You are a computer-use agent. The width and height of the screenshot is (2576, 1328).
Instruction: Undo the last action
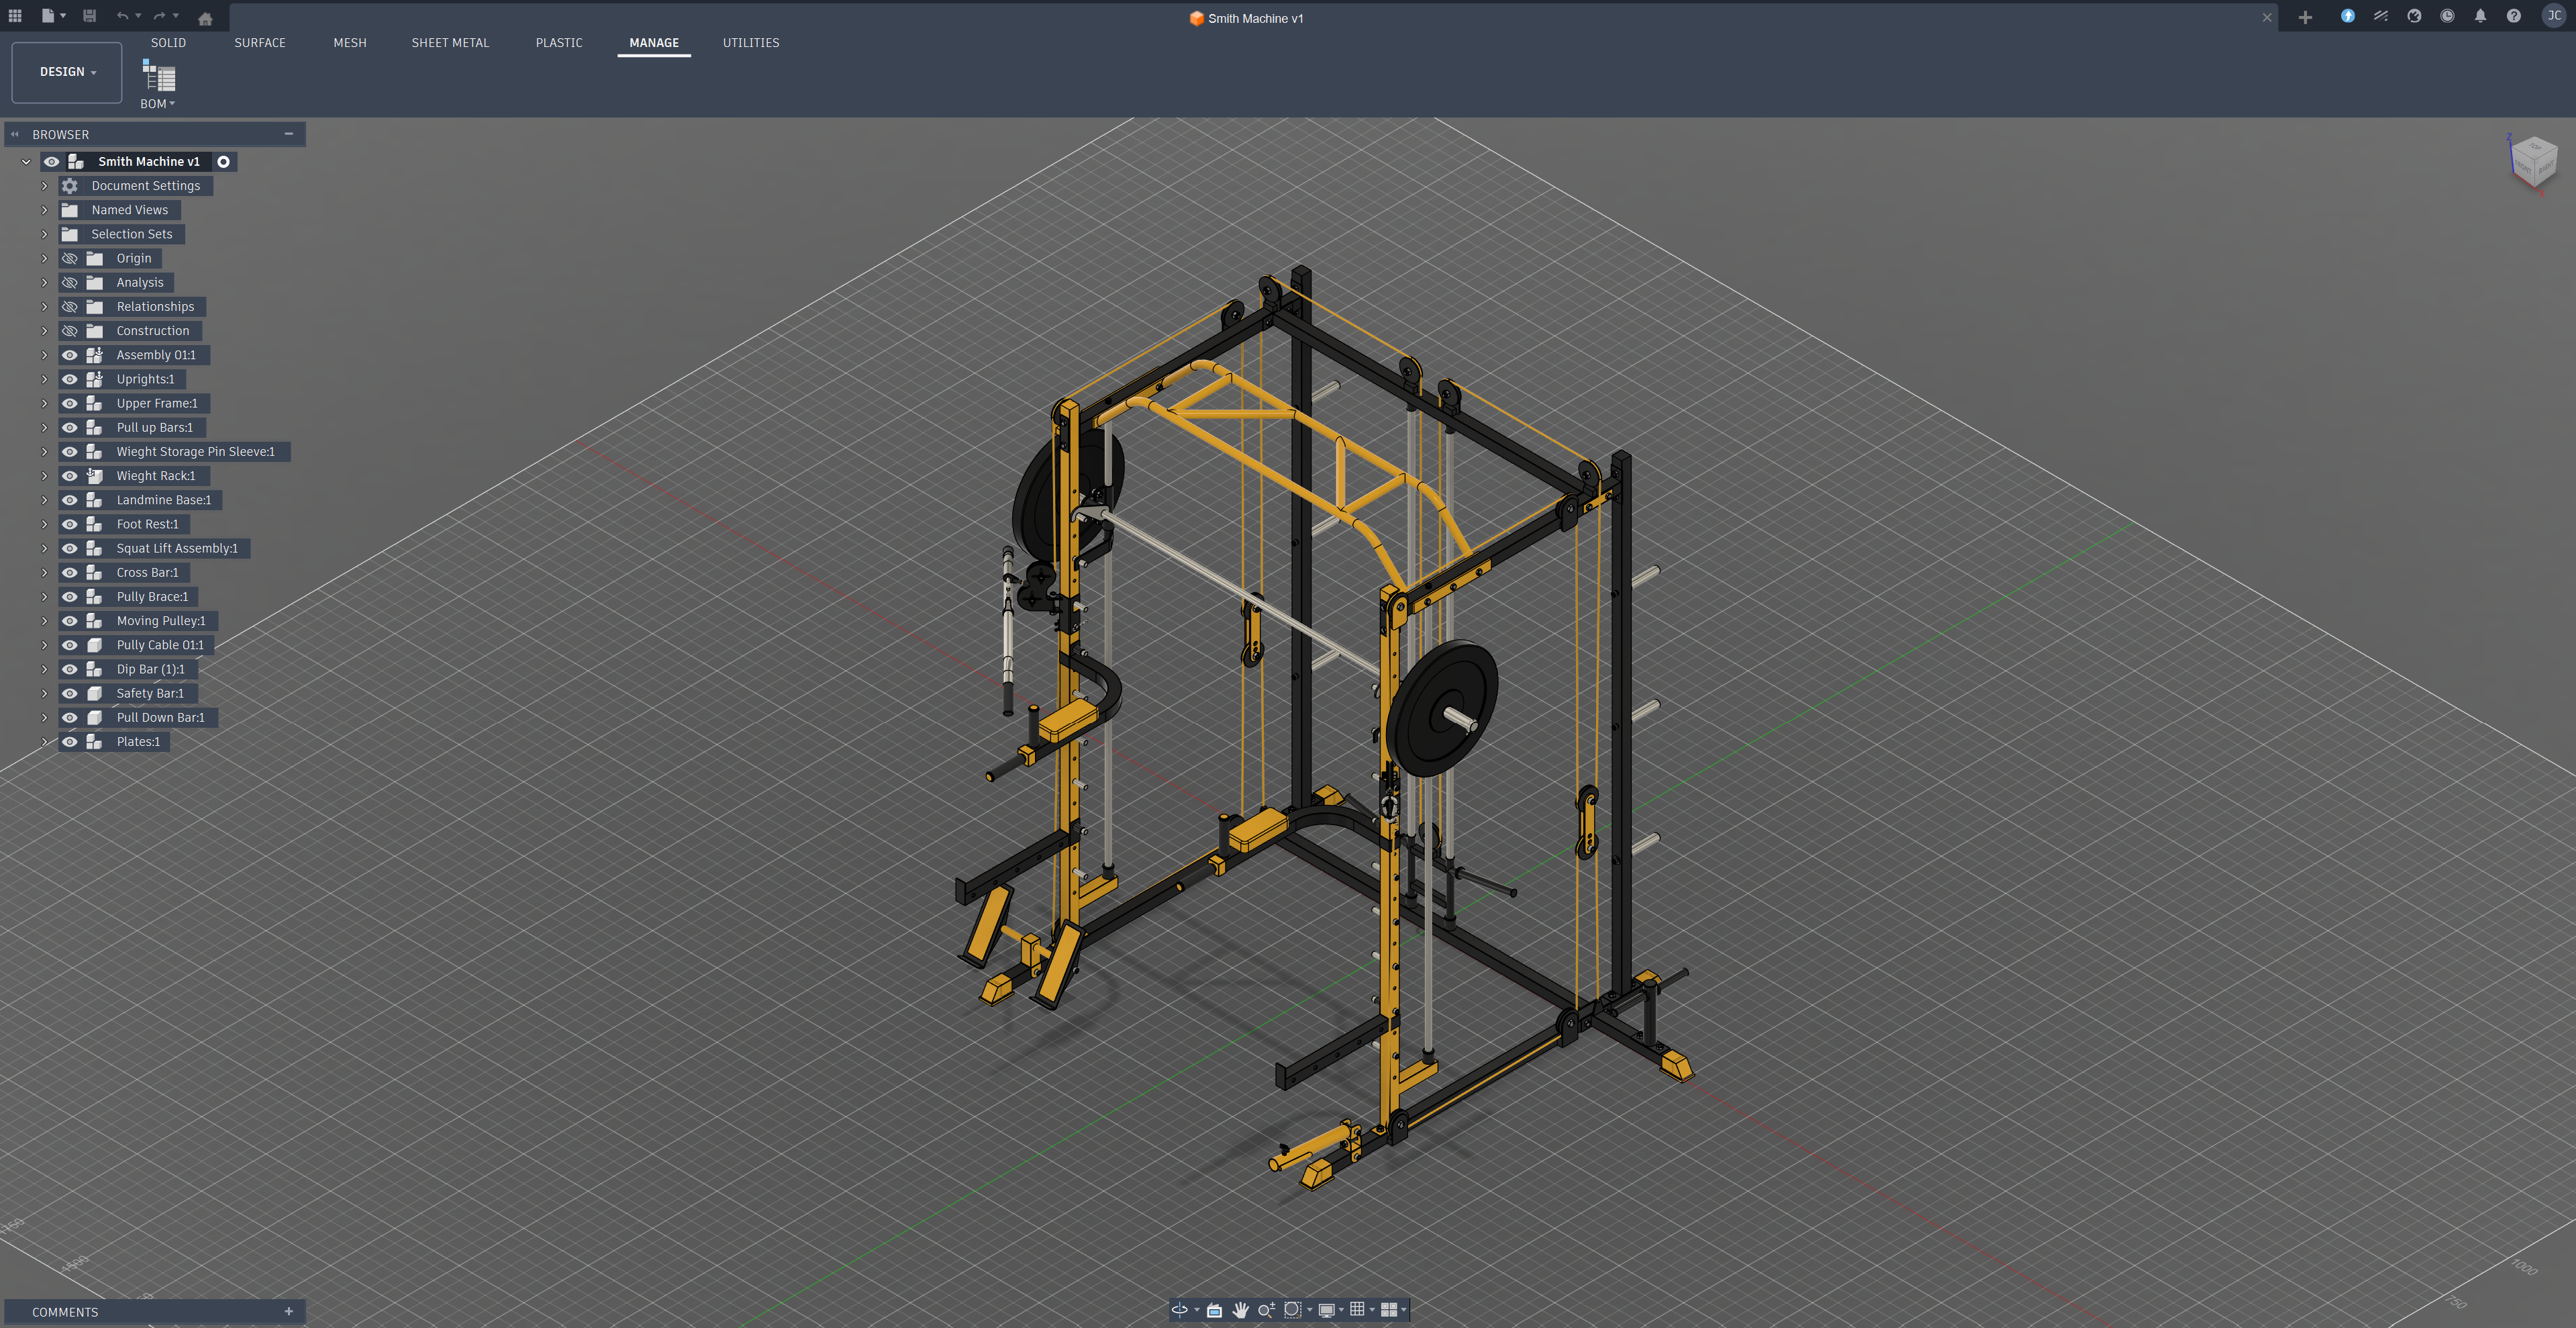coord(122,16)
